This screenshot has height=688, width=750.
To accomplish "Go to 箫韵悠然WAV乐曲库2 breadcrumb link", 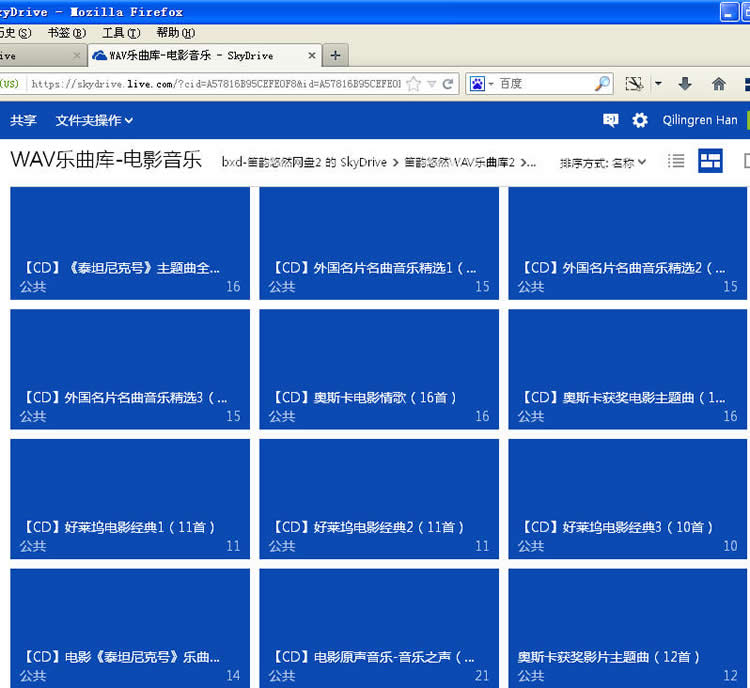I will click(460, 162).
